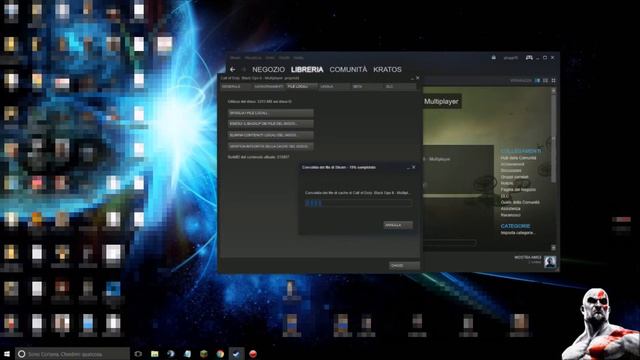
Task: Click ESEGUI IL BACKUP DEI FILE button
Action: point(271,124)
